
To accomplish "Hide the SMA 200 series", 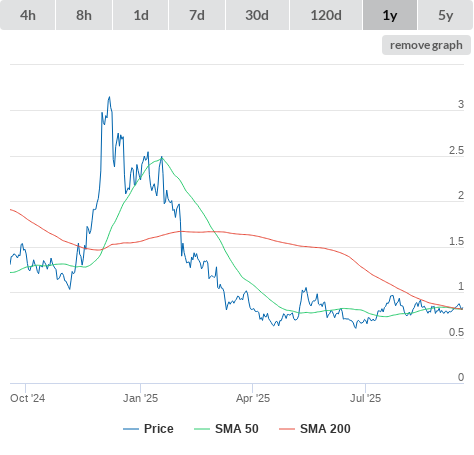I will (325, 429).
